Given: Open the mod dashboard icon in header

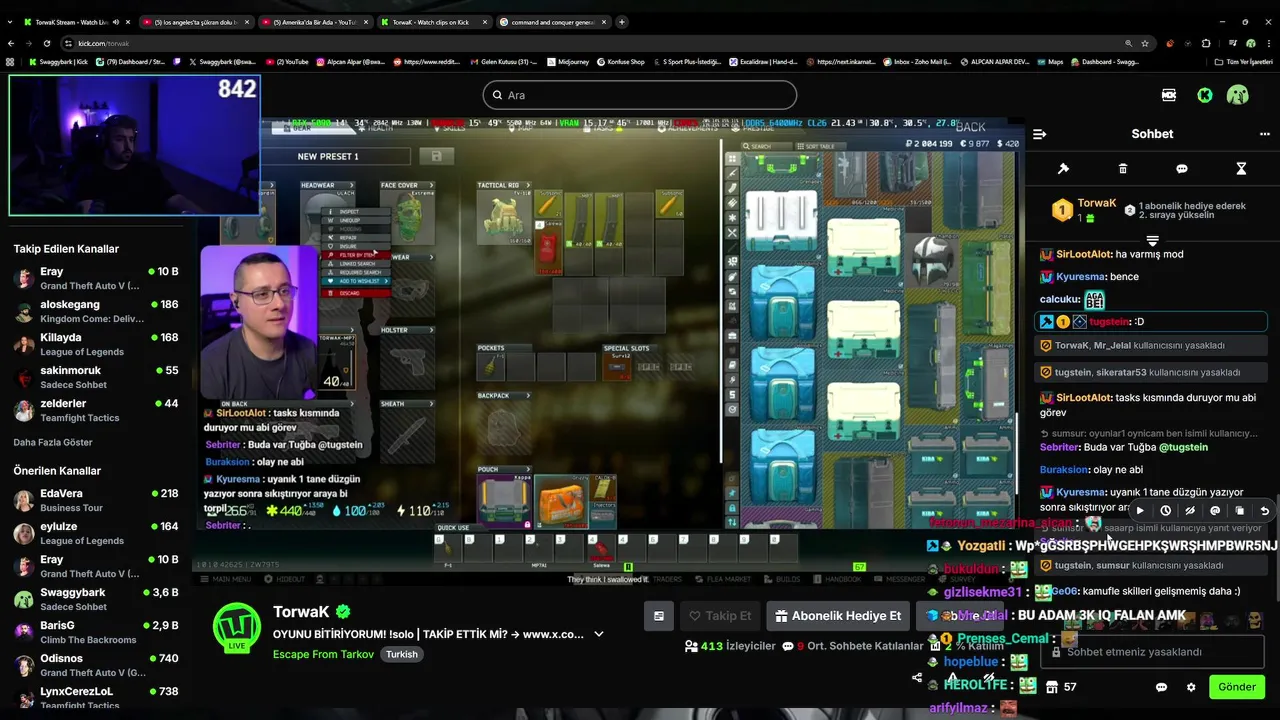Looking at the screenshot, I should [x=1169, y=95].
